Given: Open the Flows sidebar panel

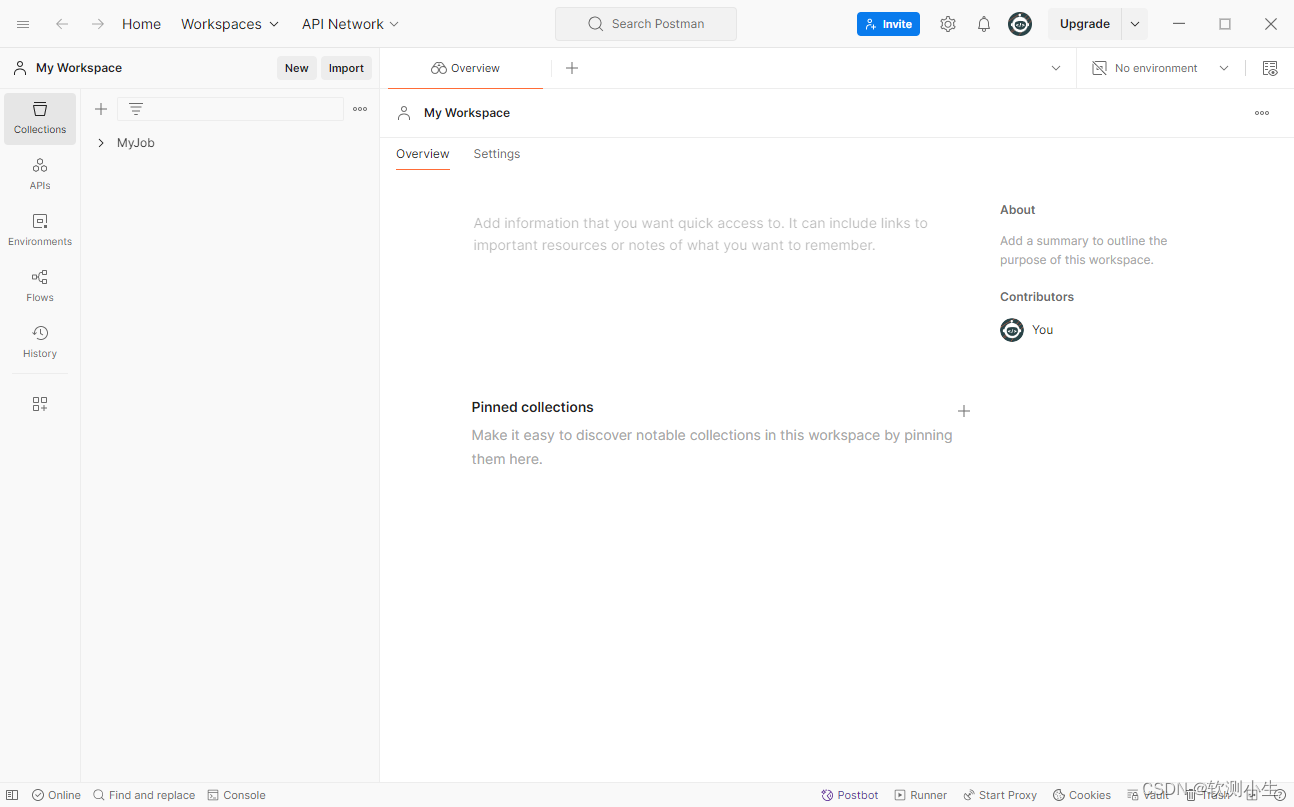Looking at the screenshot, I should tap(40, 286).
